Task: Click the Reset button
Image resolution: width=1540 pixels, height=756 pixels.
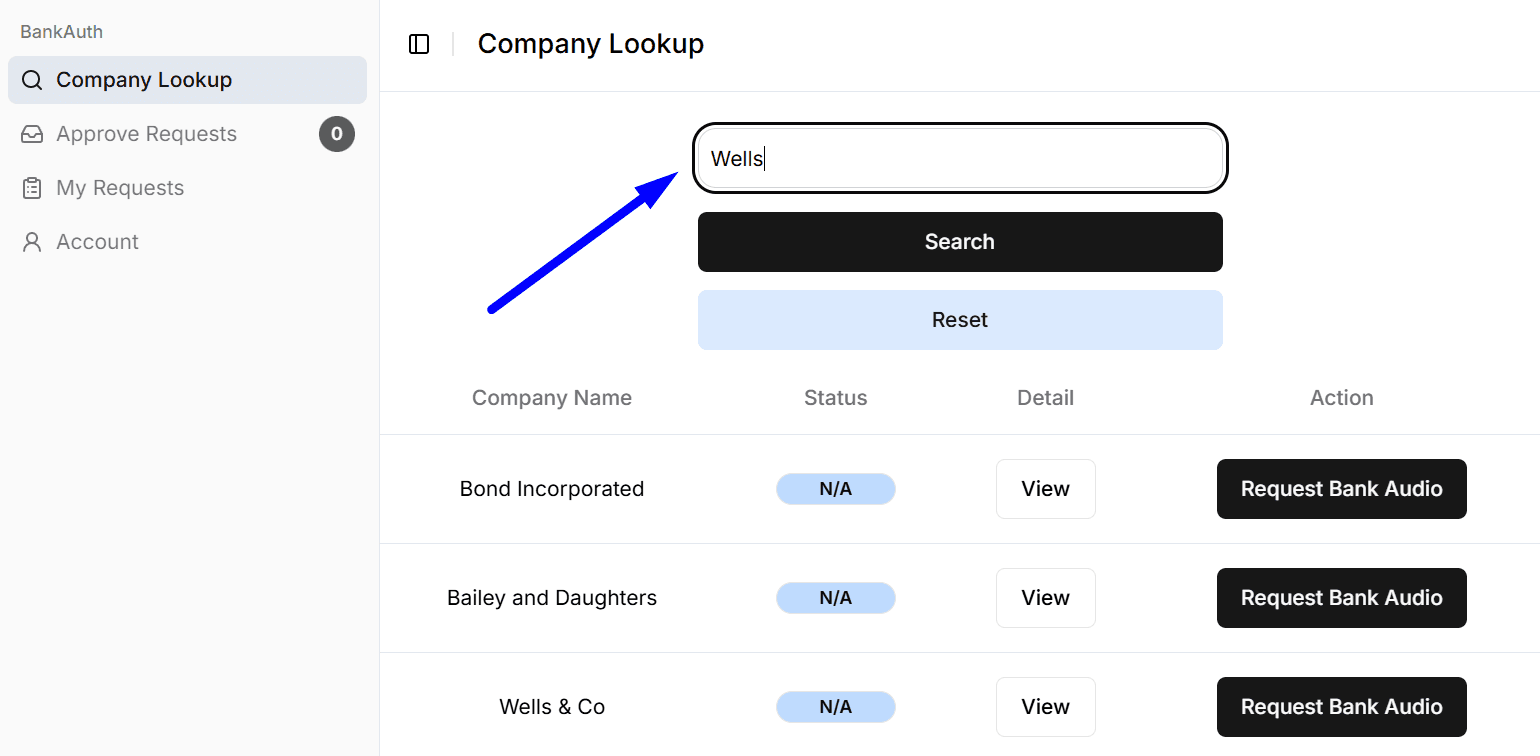Action: pos(960,320)
